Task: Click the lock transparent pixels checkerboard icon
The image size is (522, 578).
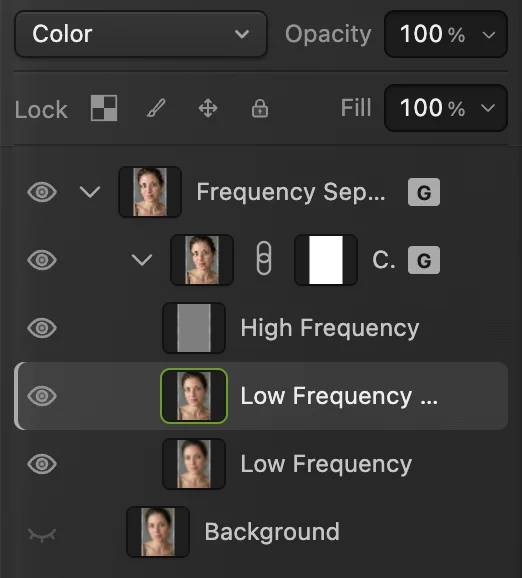Action: tap(104, 108)
